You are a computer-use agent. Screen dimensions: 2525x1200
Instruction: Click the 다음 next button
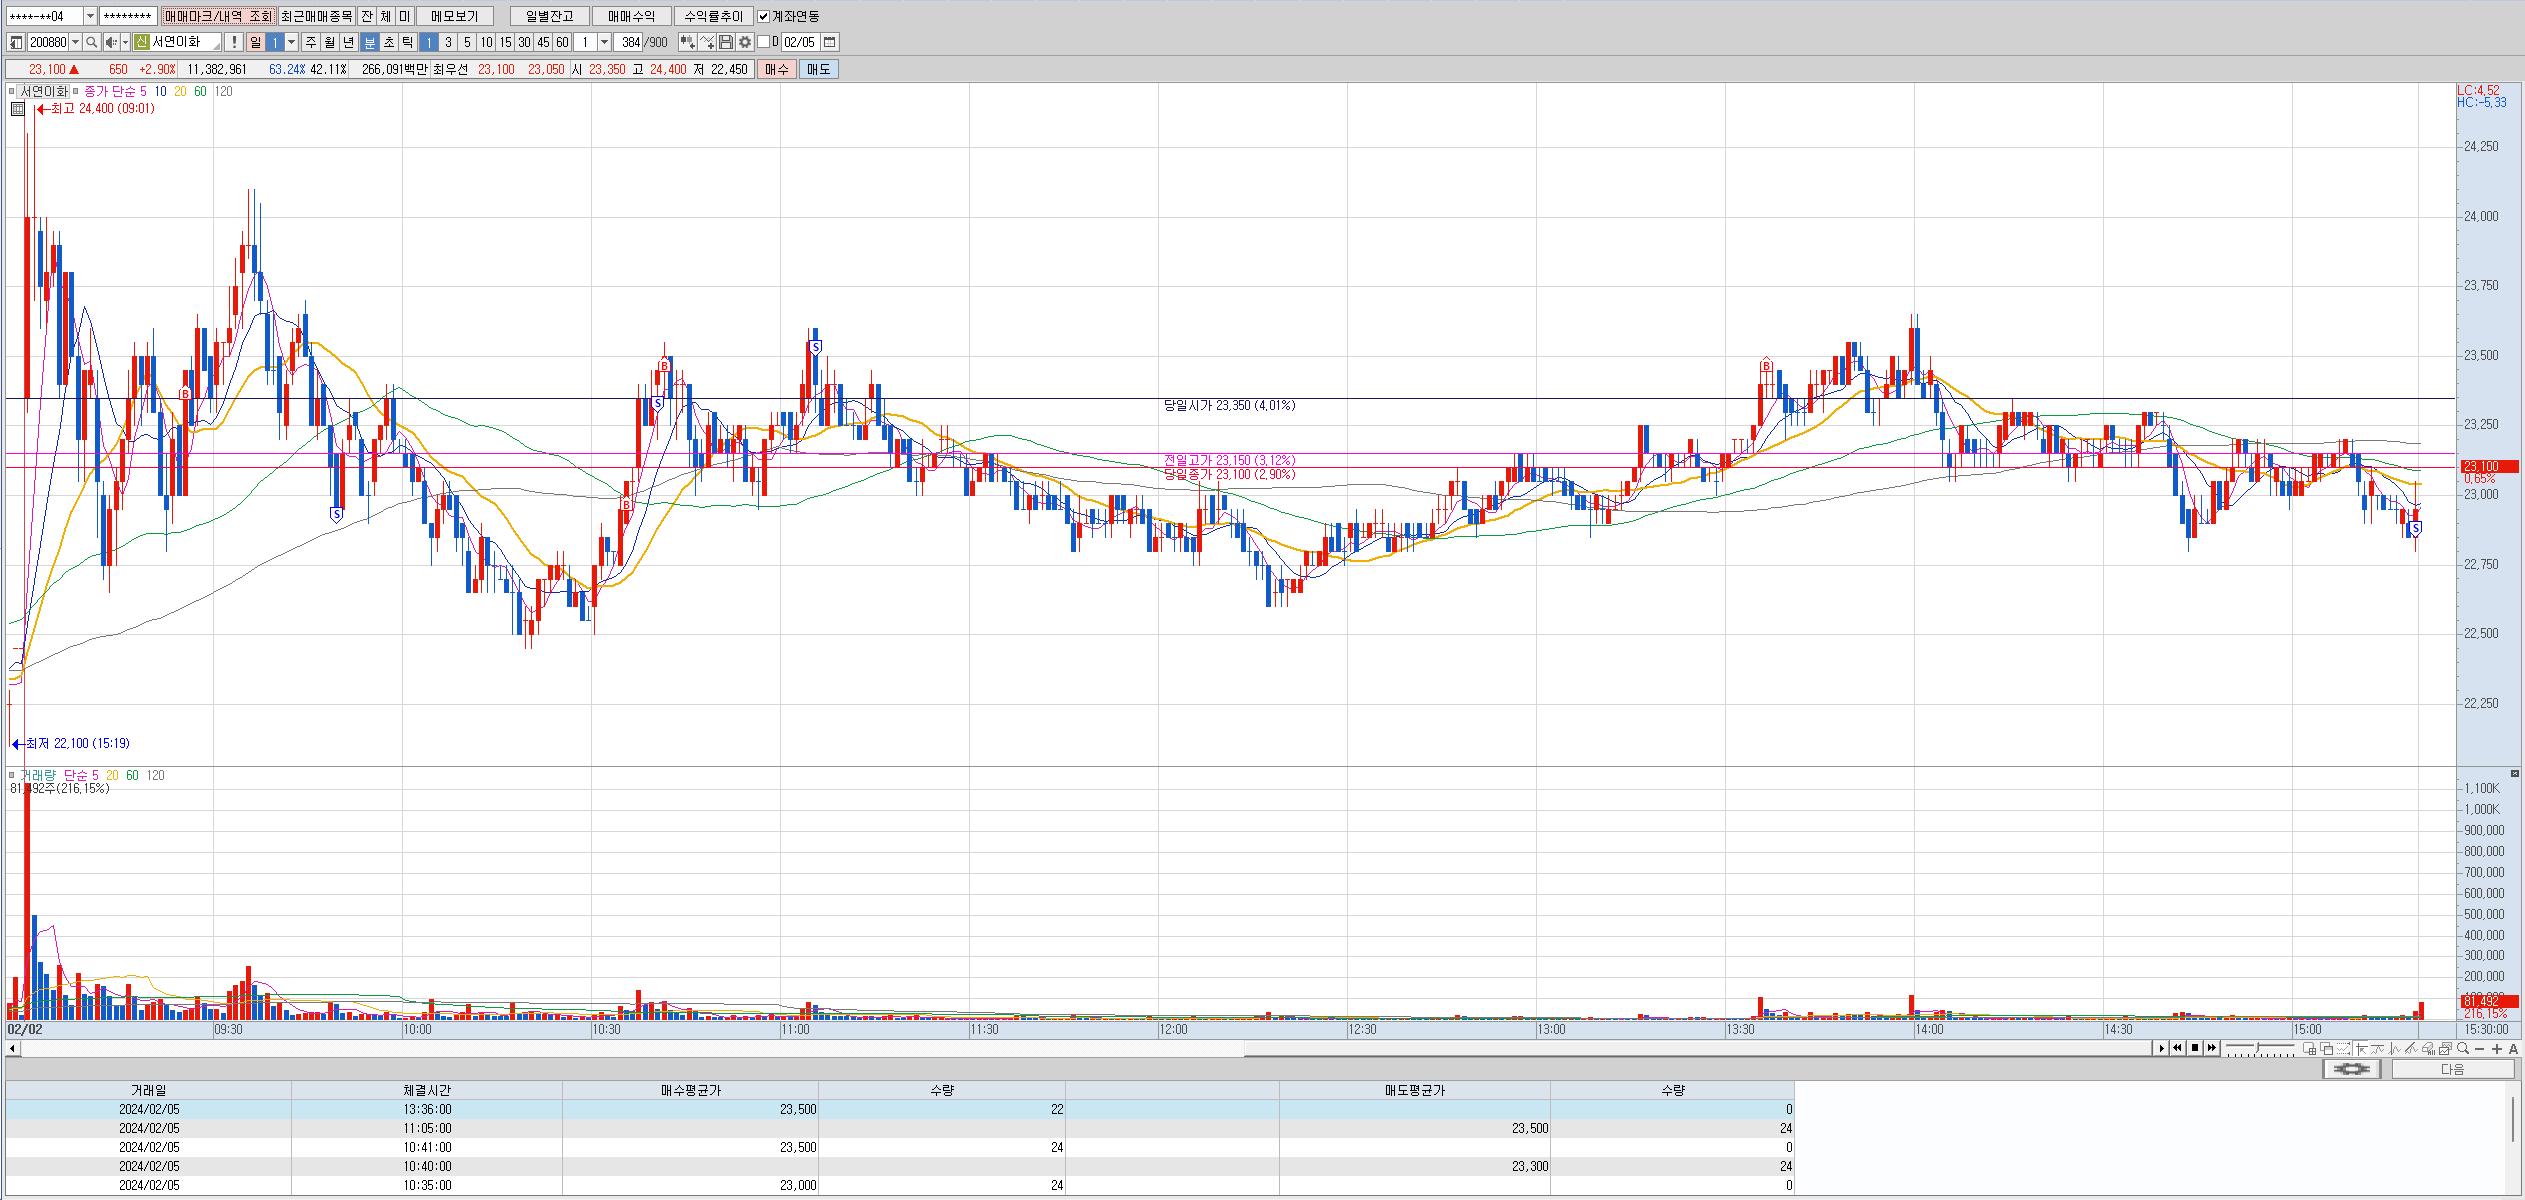[2452, 1069]
